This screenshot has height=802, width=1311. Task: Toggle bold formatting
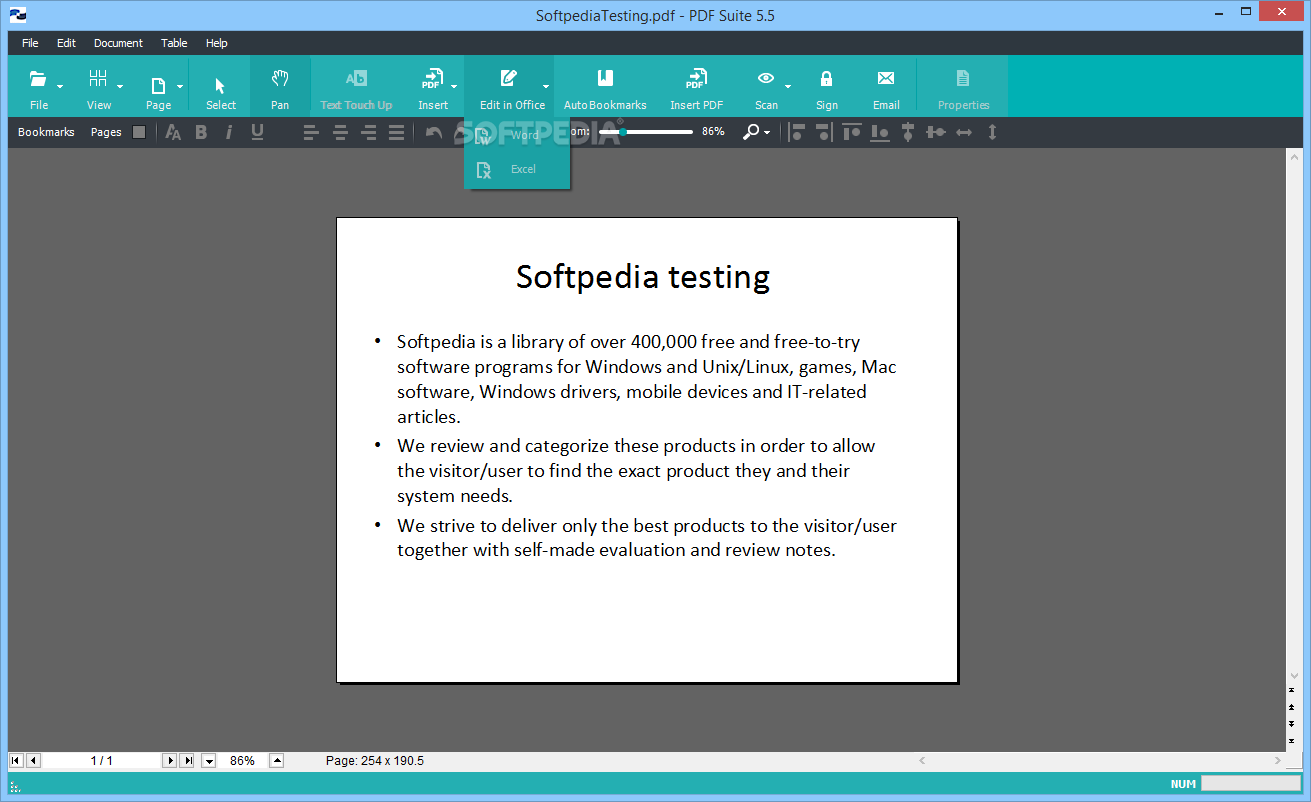click(201, 132)
